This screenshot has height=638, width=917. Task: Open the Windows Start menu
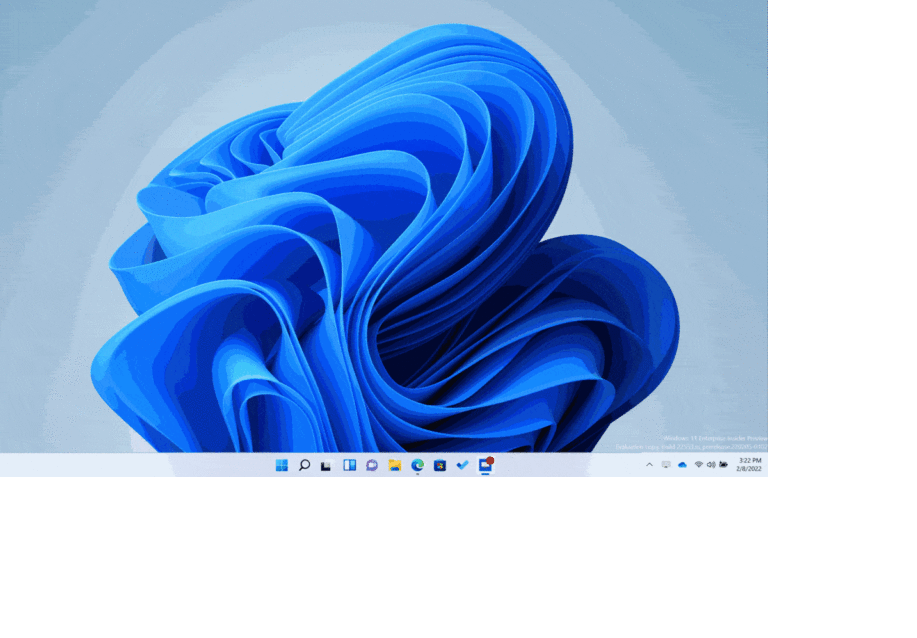pyautogui.click(x=281, y=465)
